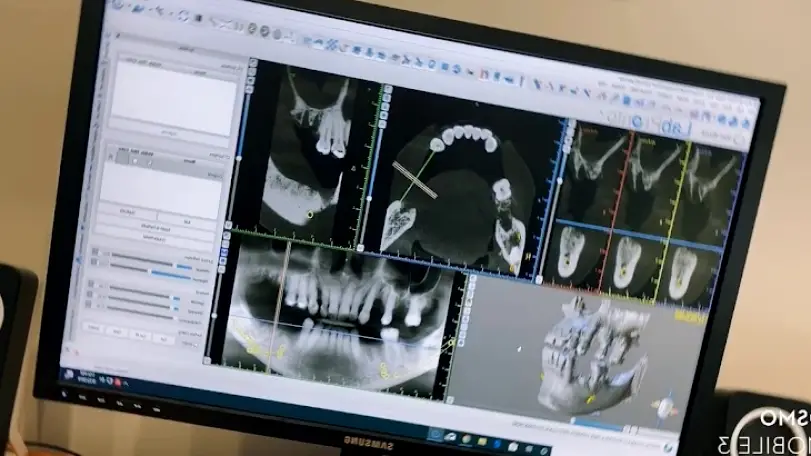This screenshot has width=811, height=456.
Task: Click the first gray round checkmark toolbar icon
Action: [252, 28]
